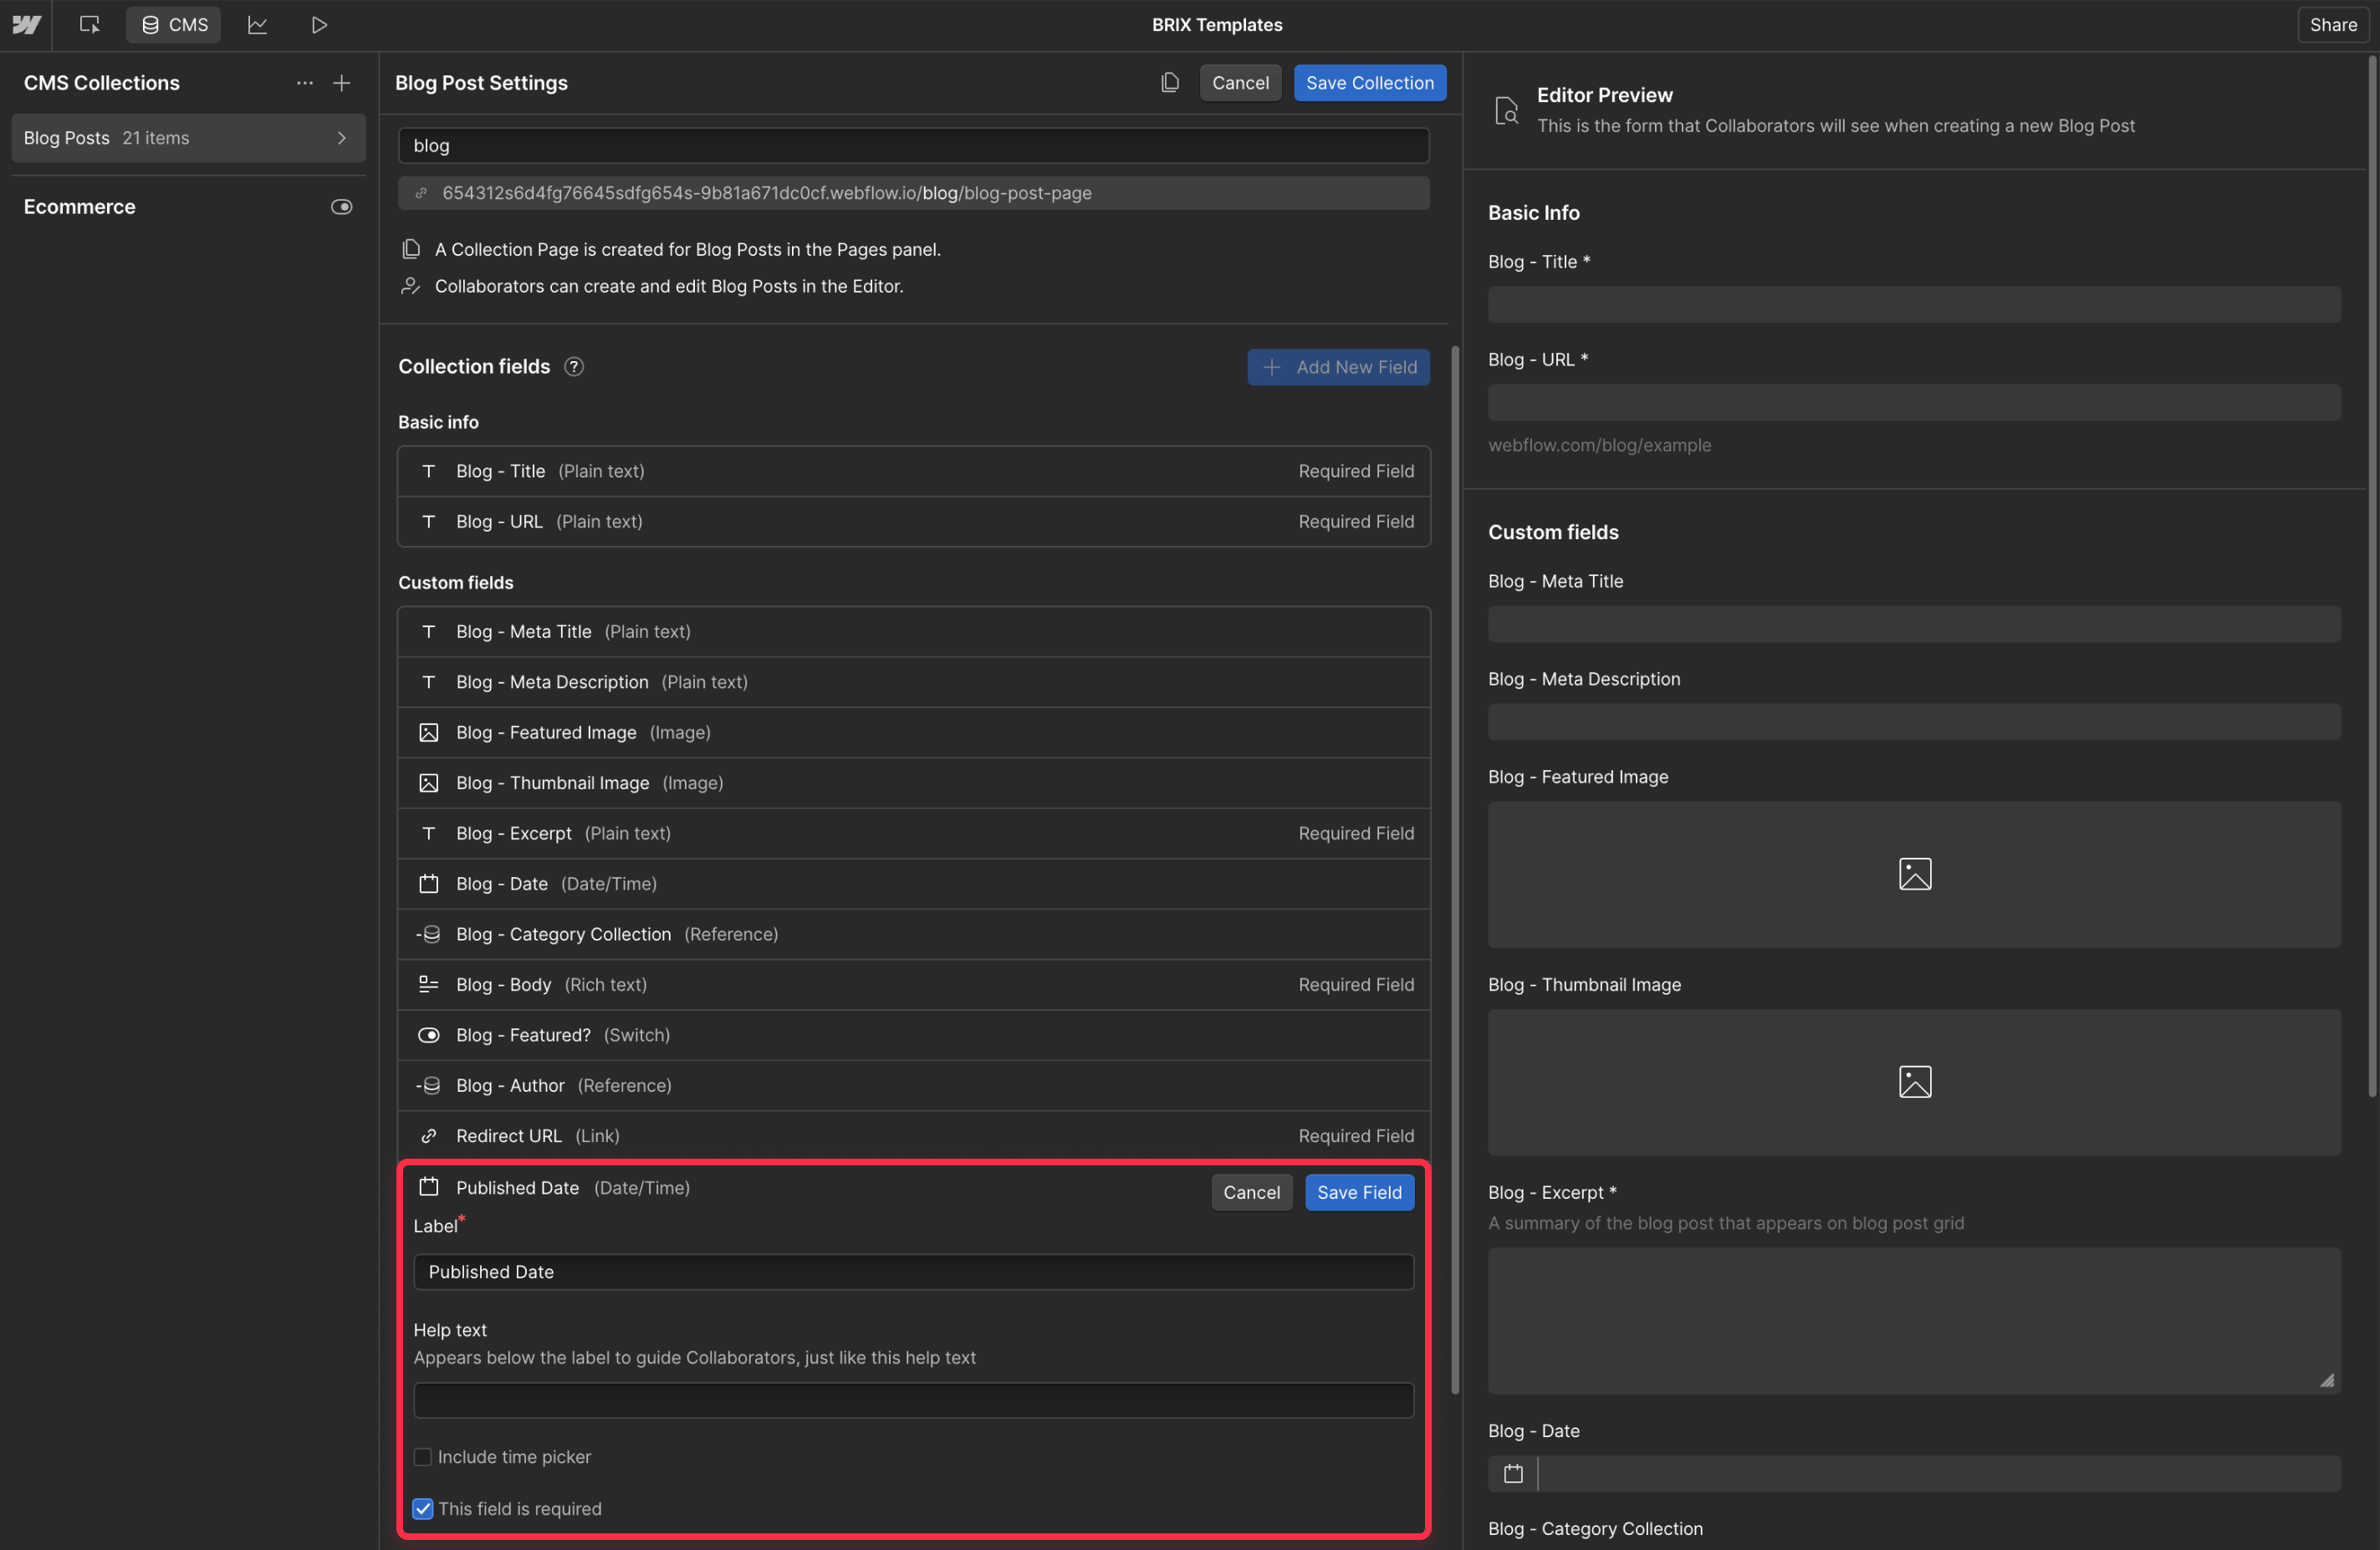
Task: Open Blog - Title field row
Action: pos(913,471)
